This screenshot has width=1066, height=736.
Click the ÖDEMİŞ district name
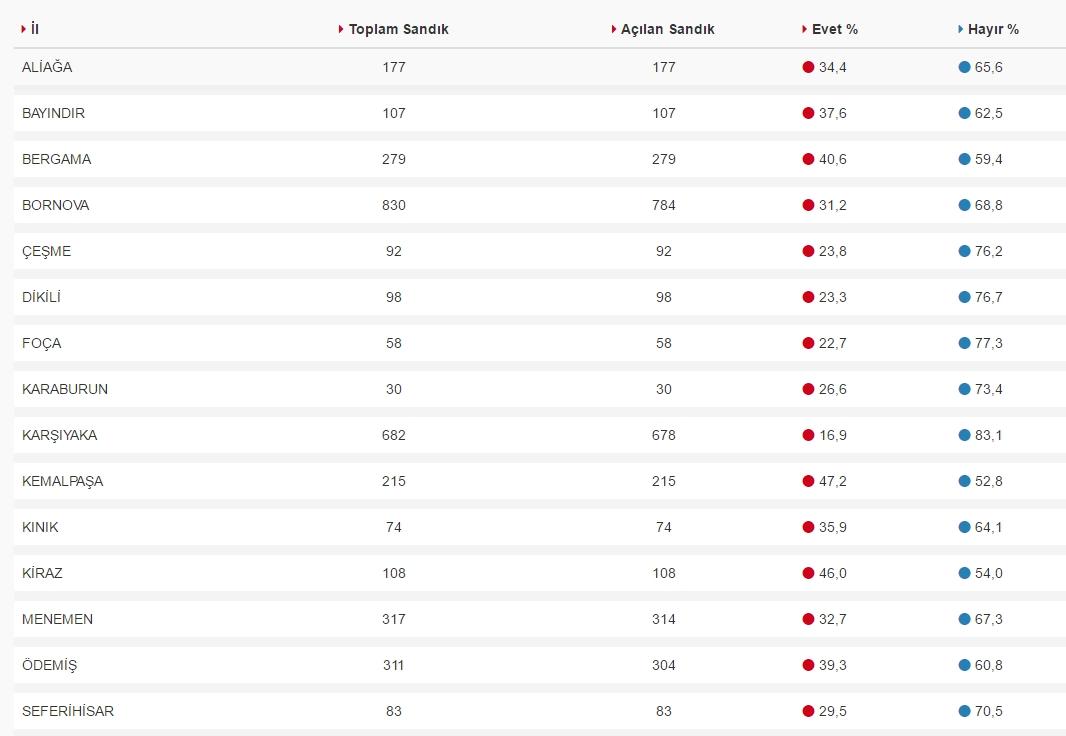pyautogui.click(x=49, y=665)
